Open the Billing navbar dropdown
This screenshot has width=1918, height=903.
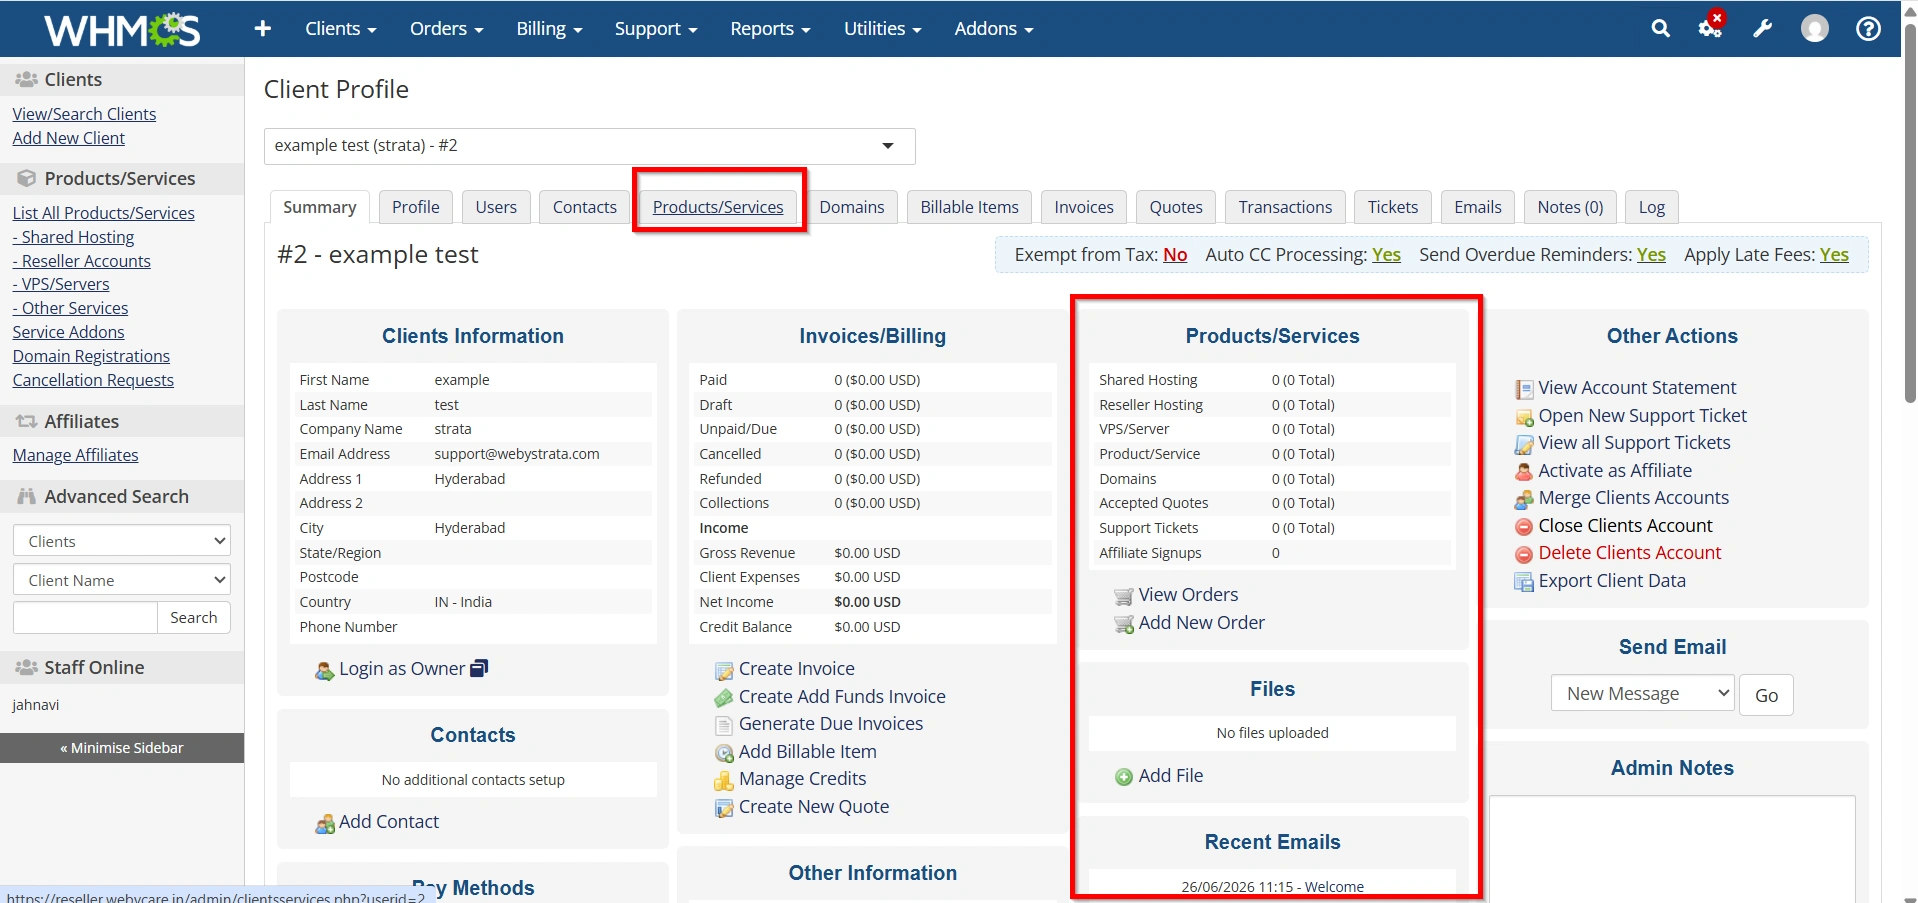click(549, 29)
